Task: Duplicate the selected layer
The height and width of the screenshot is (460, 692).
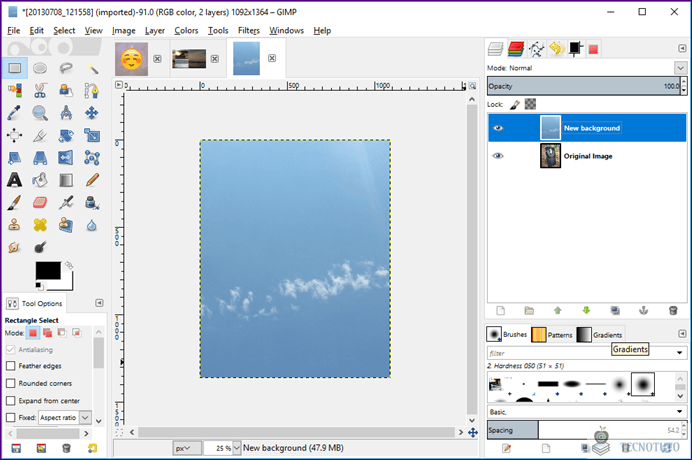Action: coord(615,311)
